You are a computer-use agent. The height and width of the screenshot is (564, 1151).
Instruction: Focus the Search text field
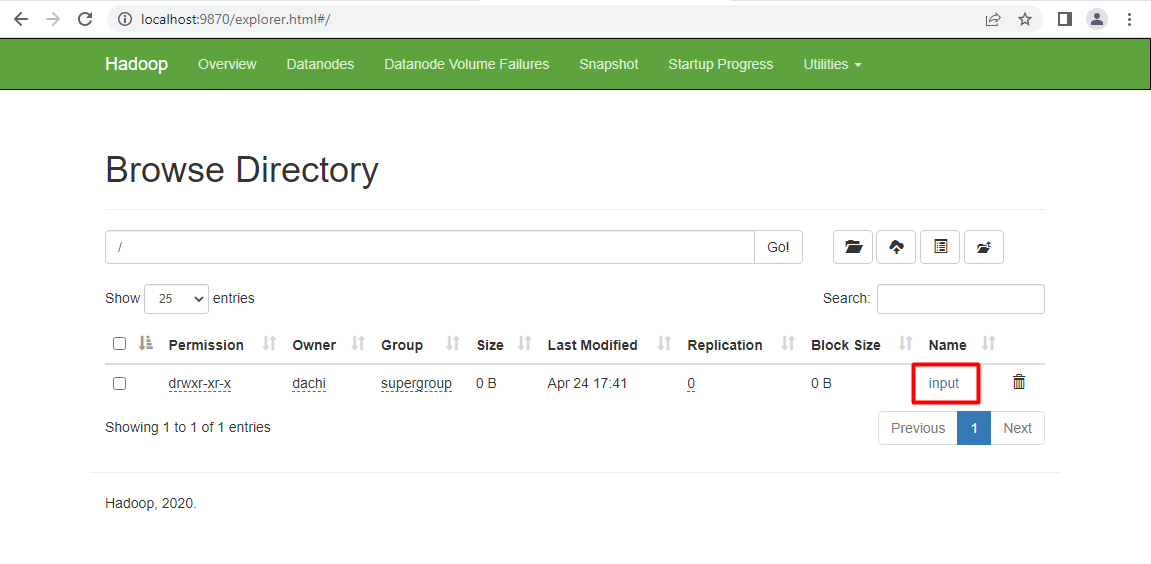point(960,298)
